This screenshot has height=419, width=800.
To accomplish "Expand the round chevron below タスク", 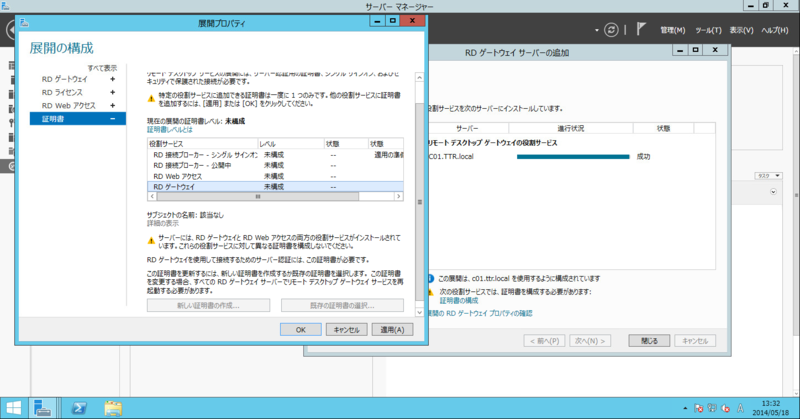I will pos(773,192).
